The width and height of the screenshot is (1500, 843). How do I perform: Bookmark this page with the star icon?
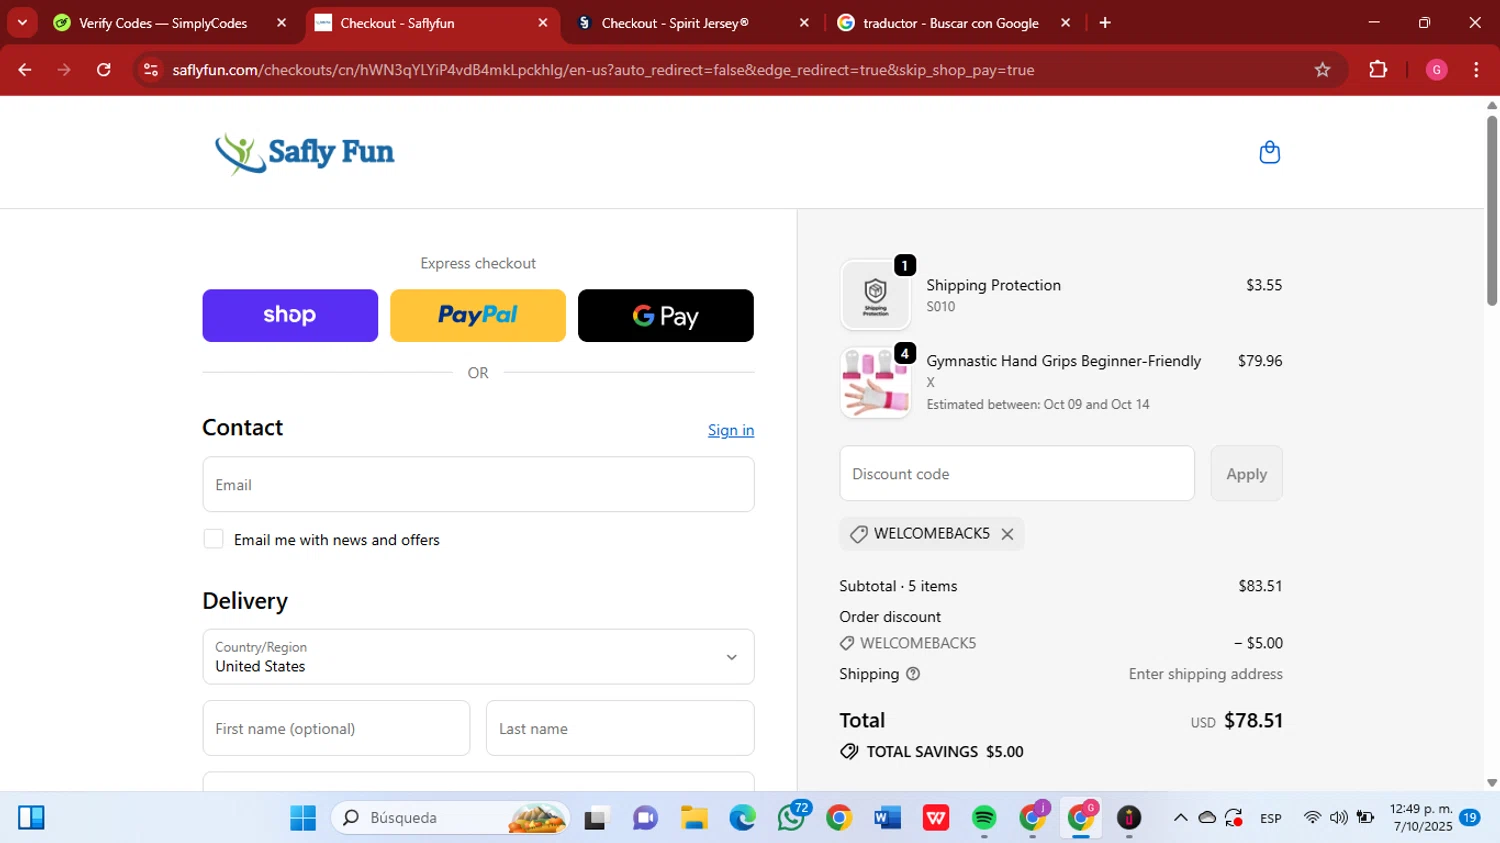(x=1322, y=70)
